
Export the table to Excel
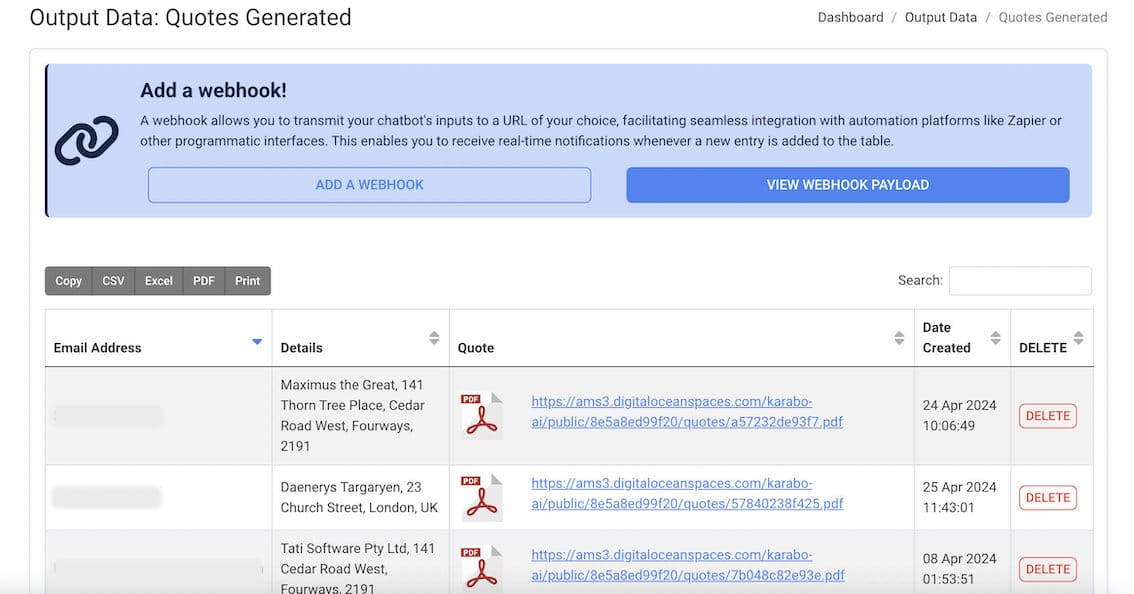coord(159,281)
